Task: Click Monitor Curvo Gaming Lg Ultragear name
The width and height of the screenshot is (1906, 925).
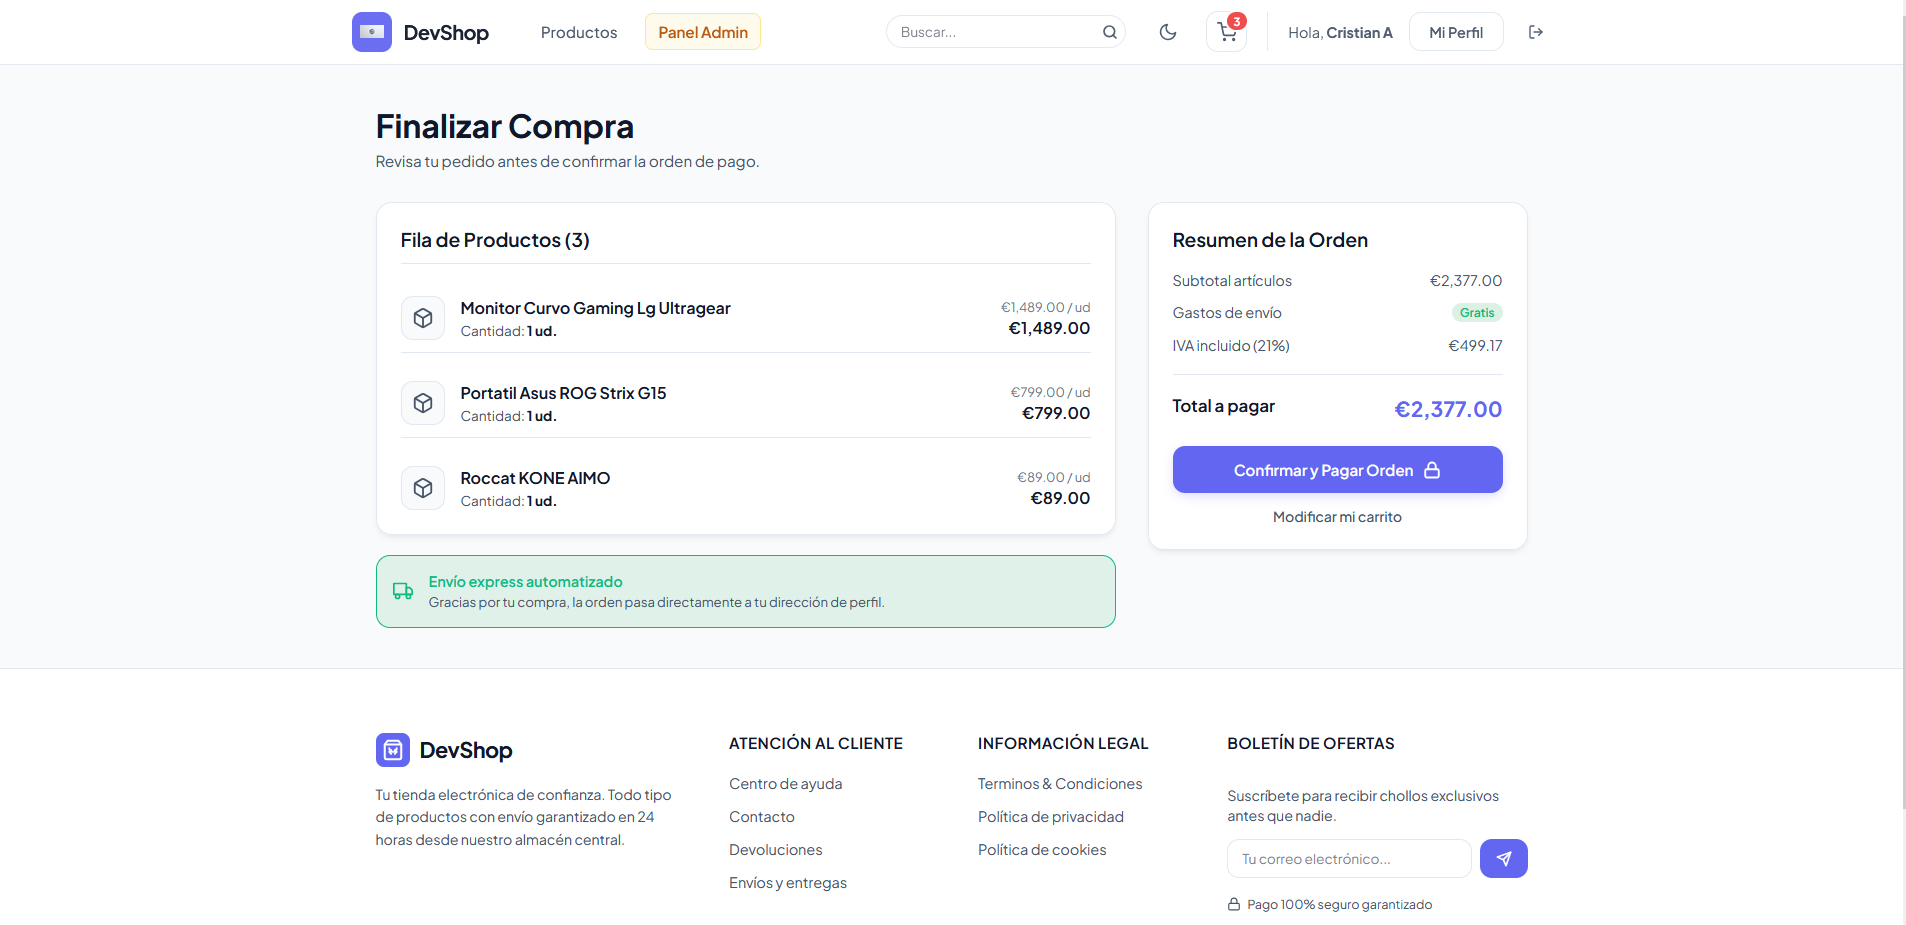Action: pos(595,308)
